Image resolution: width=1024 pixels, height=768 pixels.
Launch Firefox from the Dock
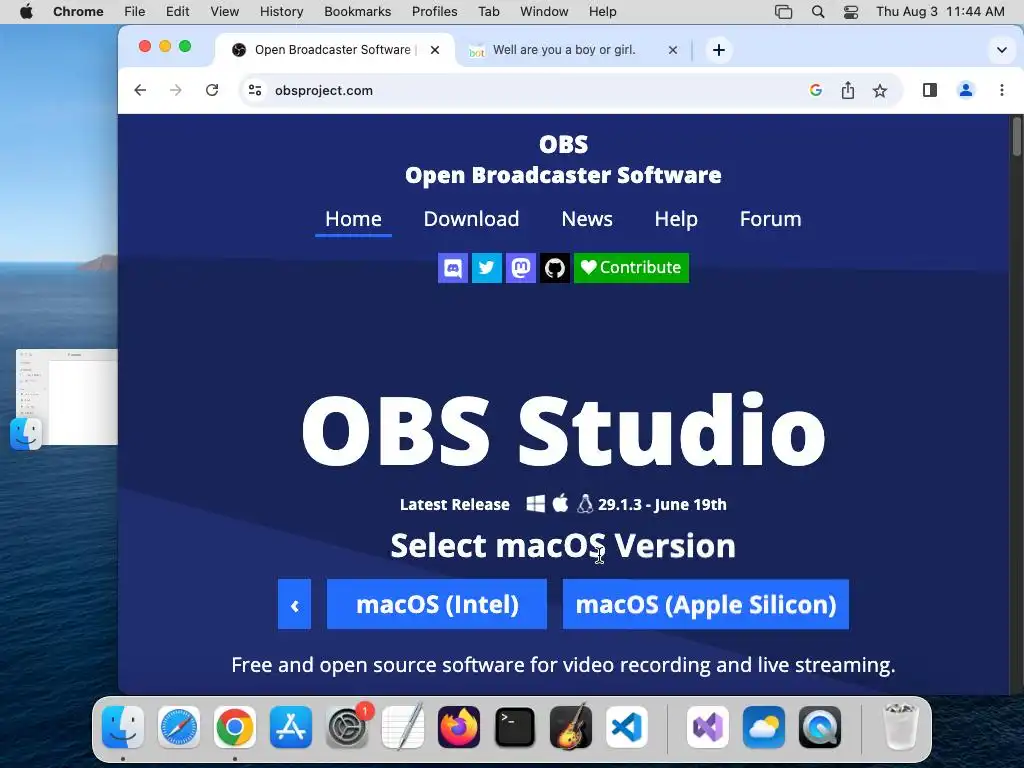[x=458, y=726]
